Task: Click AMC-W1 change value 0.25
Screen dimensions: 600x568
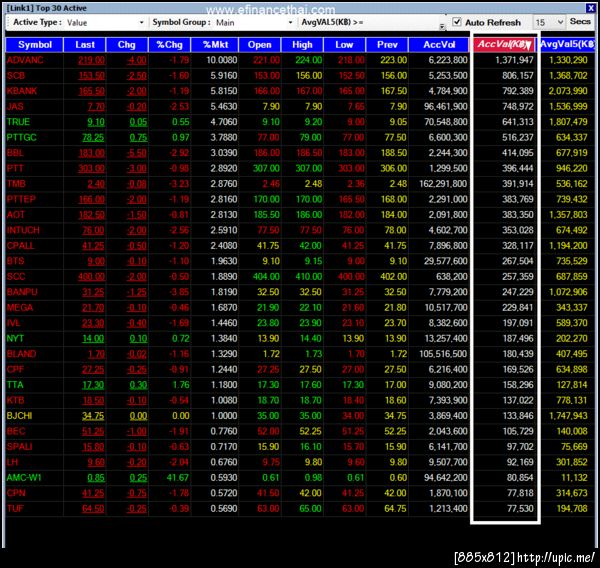Action: coord(138,478)
